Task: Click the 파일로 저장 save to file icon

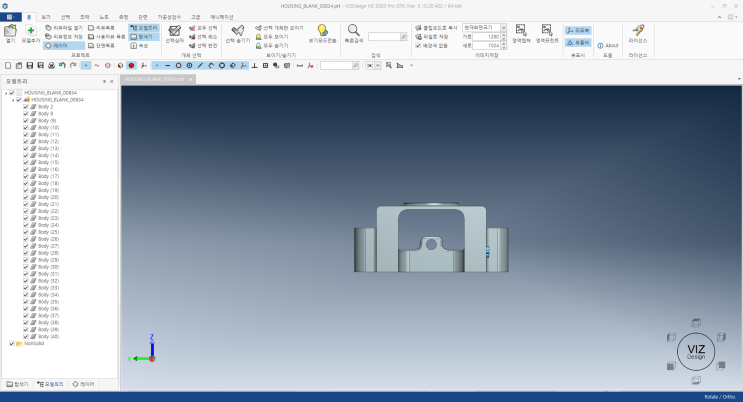Action: tap(418, 37)
